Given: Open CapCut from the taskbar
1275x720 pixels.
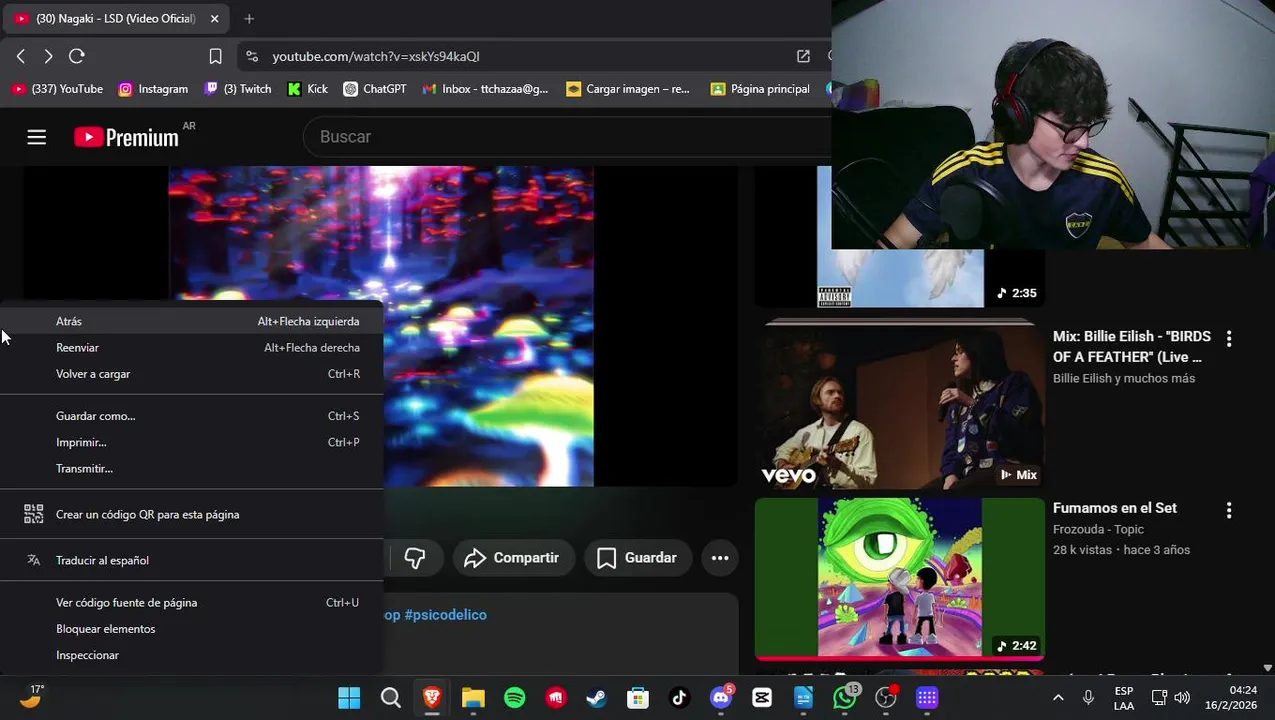Looking at the screenshot, I should click(x=762, y=698).
